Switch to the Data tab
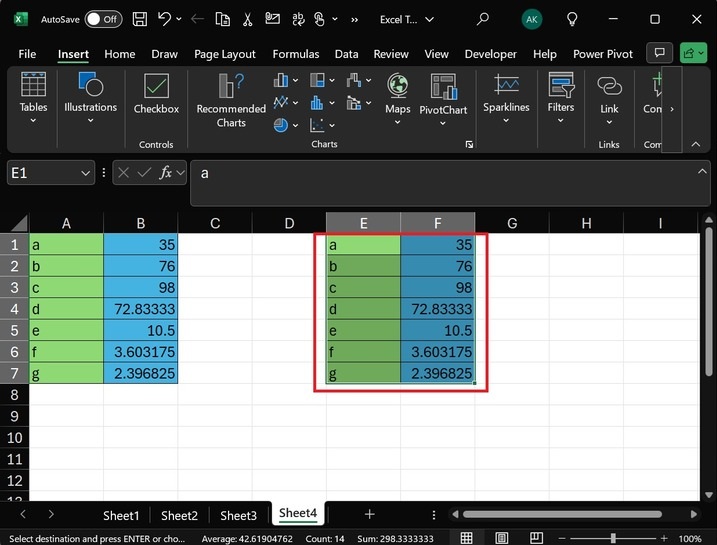717x545 pixels. point(347,54)
